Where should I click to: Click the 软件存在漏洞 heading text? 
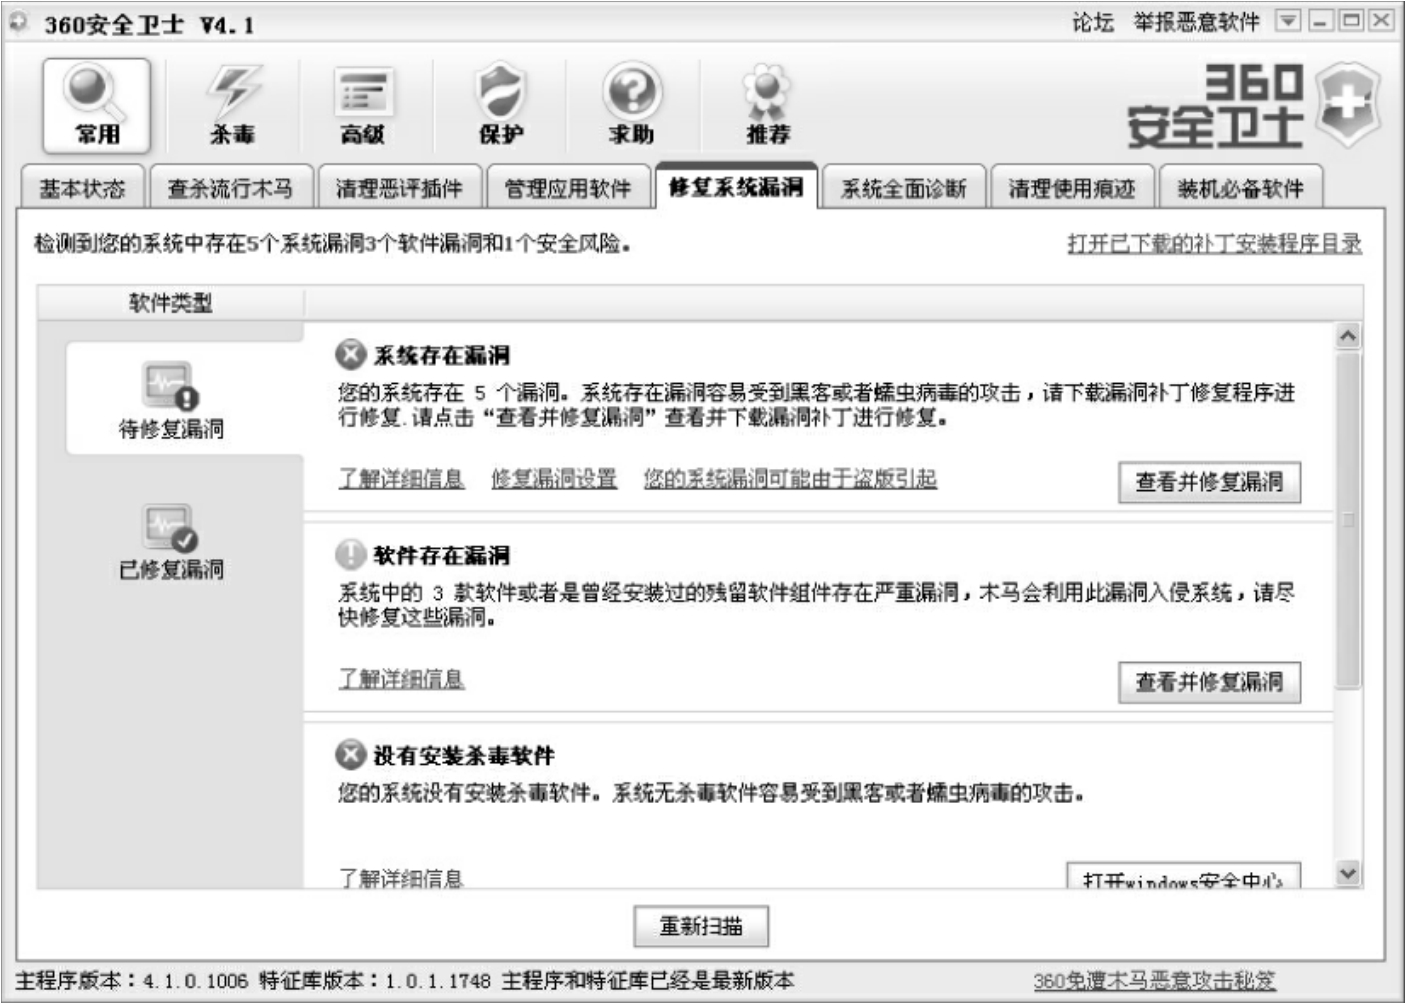[x=442, y=555]
